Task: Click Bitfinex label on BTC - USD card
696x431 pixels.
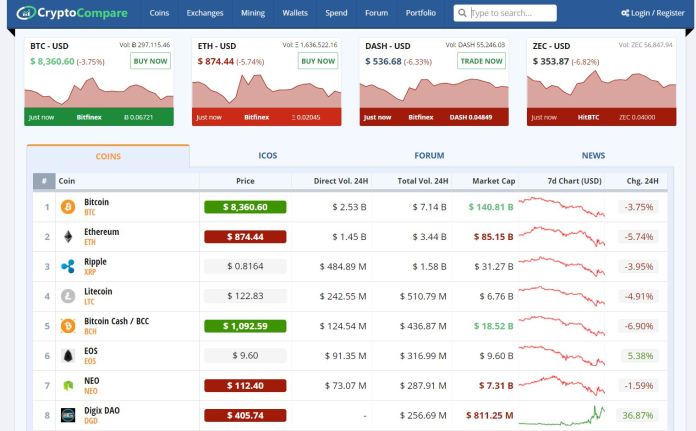Action: pyautogui.click(x=89, y=117)
